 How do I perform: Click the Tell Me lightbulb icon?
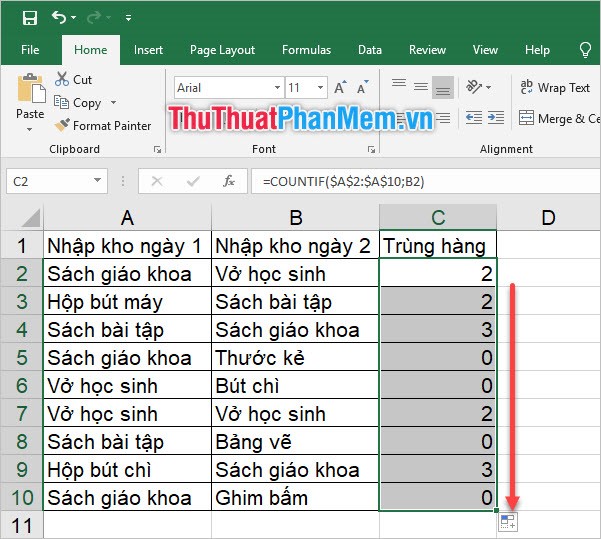[x=585, y=50]
